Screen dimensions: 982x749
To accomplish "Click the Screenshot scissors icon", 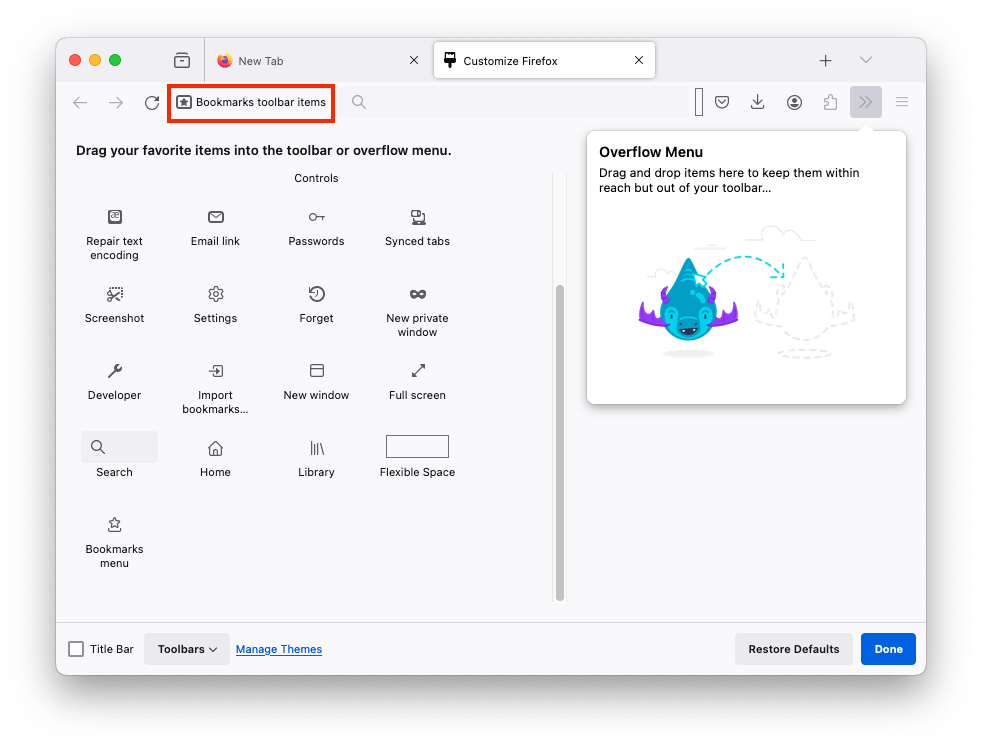I will [x=115, y=294].
